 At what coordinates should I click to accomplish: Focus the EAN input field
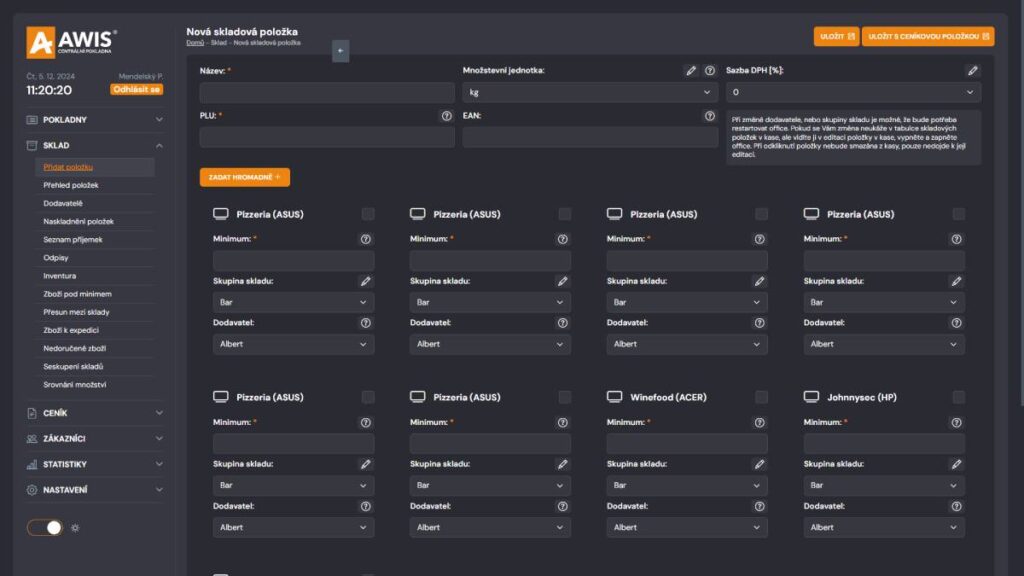tap(590, 137)
